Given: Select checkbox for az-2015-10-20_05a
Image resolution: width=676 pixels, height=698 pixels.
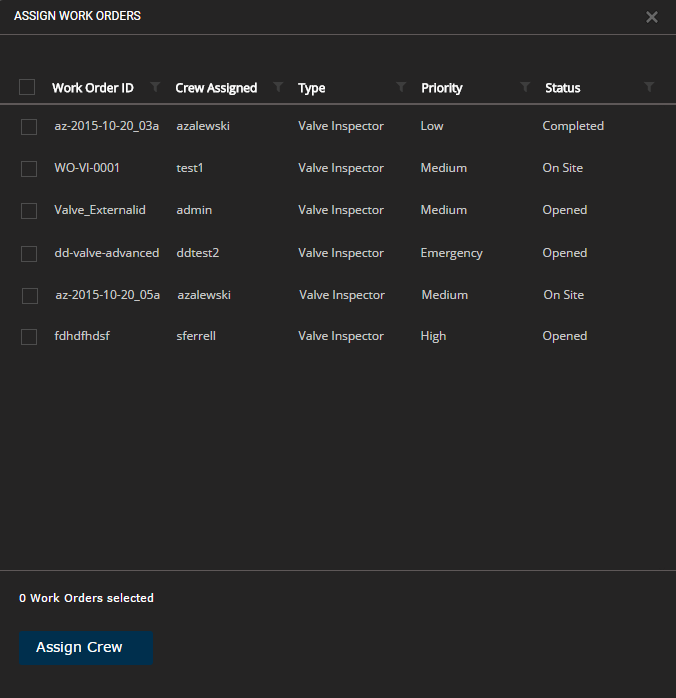Looking at the screenshot, I should (x=30, y=296).
